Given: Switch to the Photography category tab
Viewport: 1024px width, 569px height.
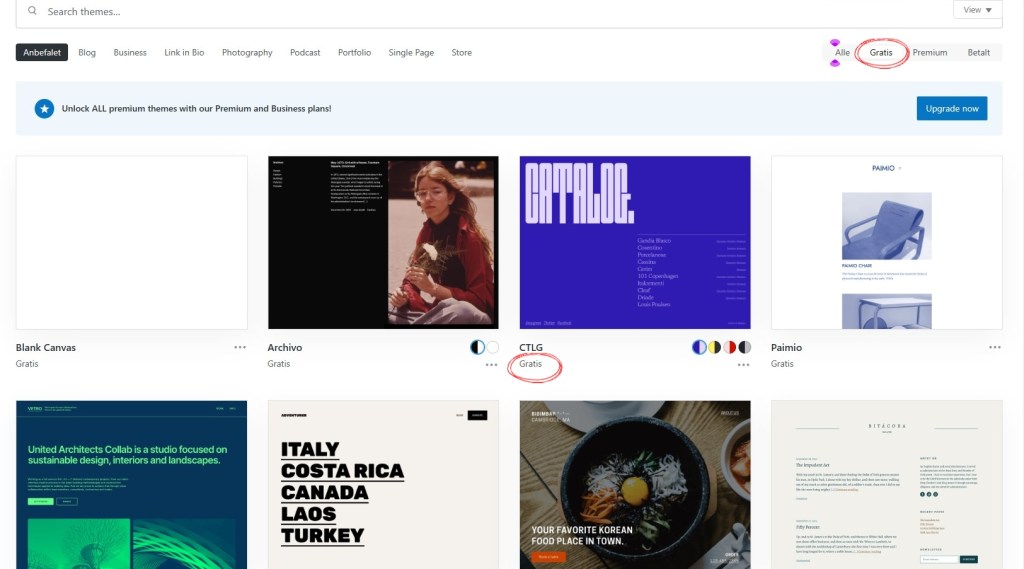Looking at the screenshot, I should coord(247,52).
